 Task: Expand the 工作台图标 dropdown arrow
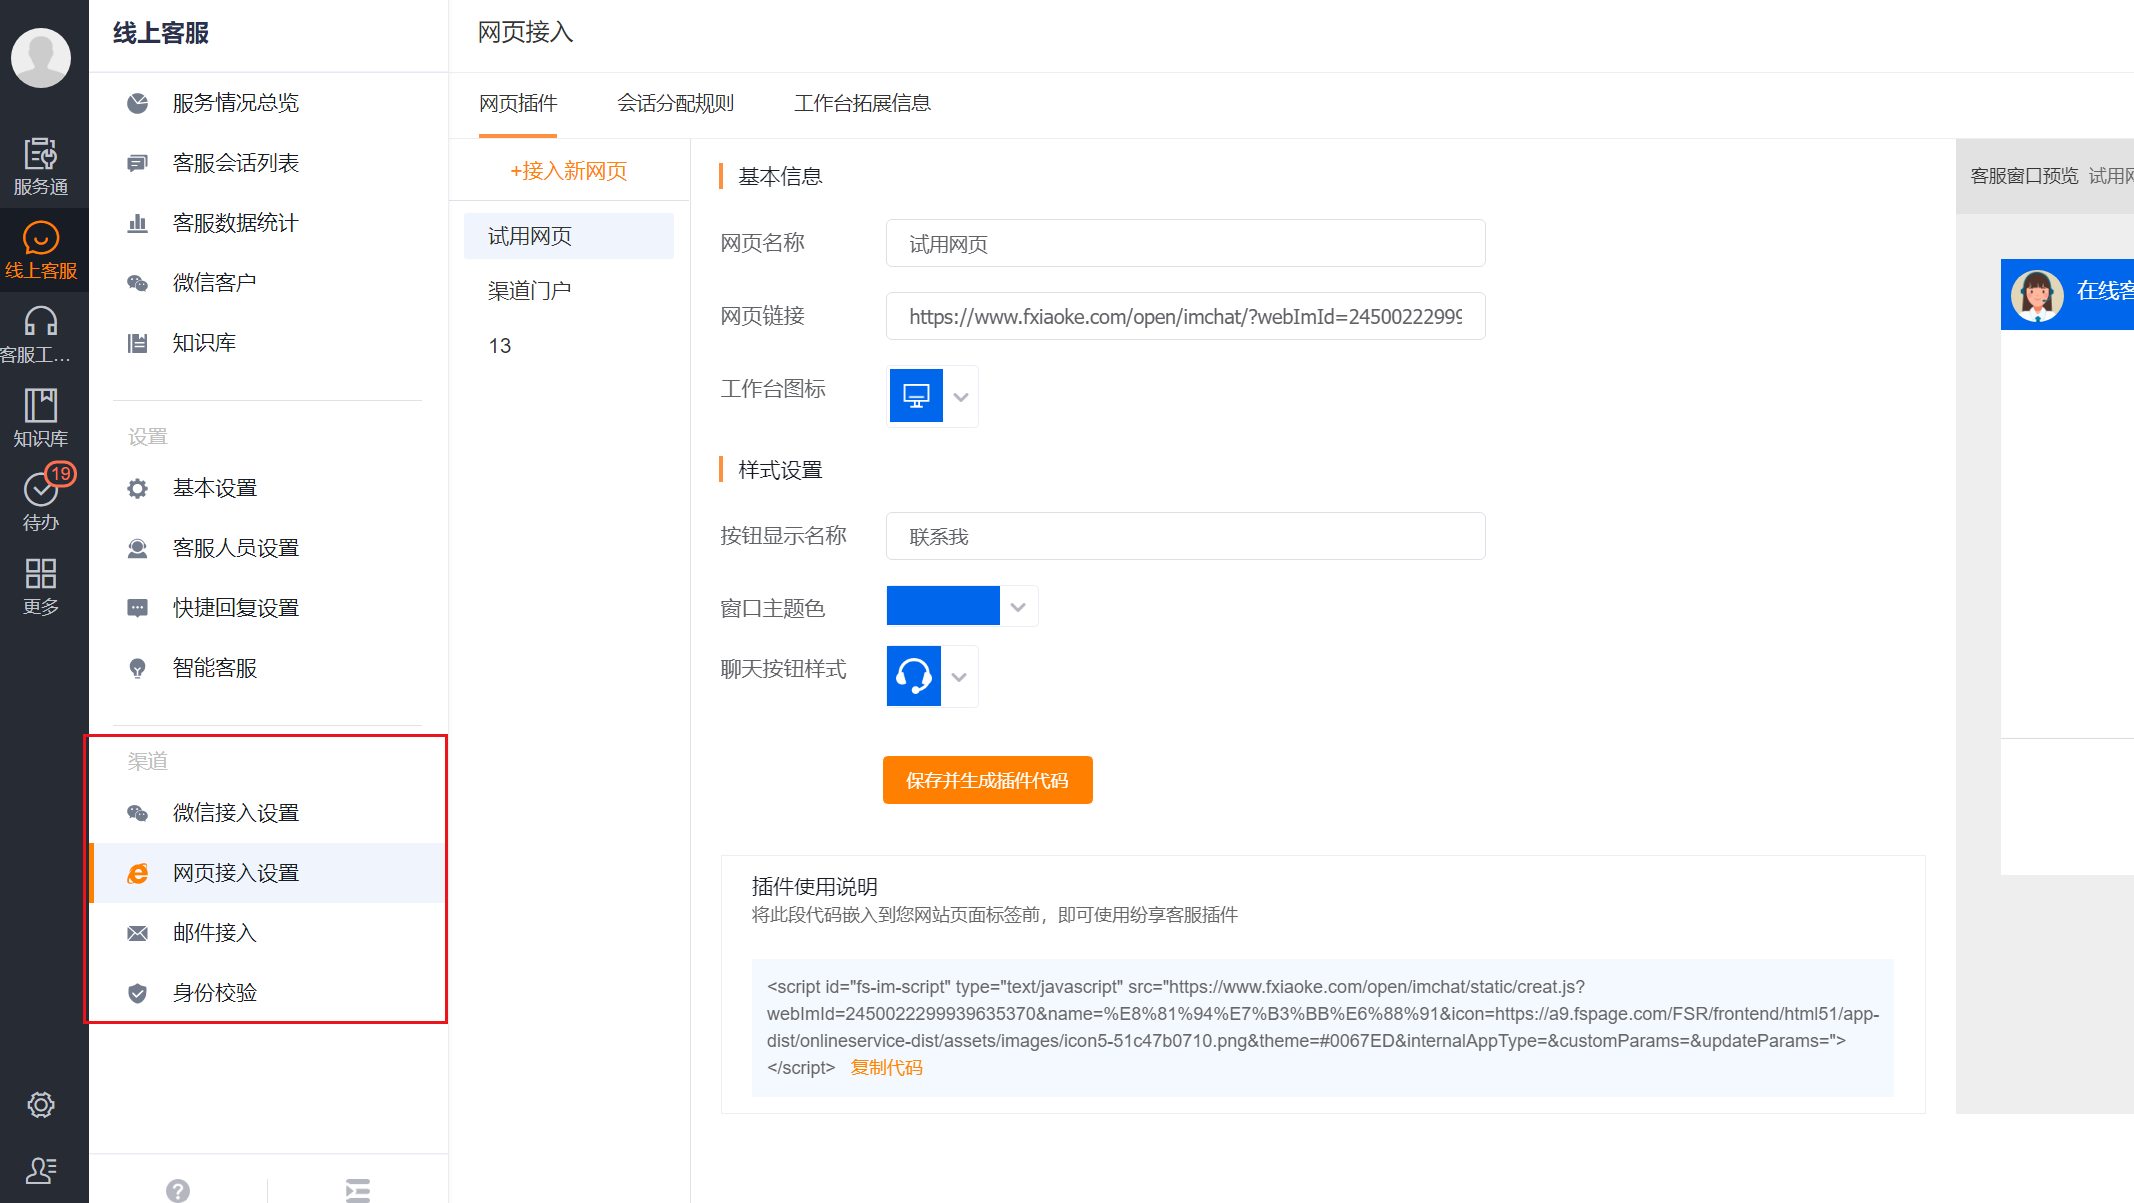coord(961,397)
